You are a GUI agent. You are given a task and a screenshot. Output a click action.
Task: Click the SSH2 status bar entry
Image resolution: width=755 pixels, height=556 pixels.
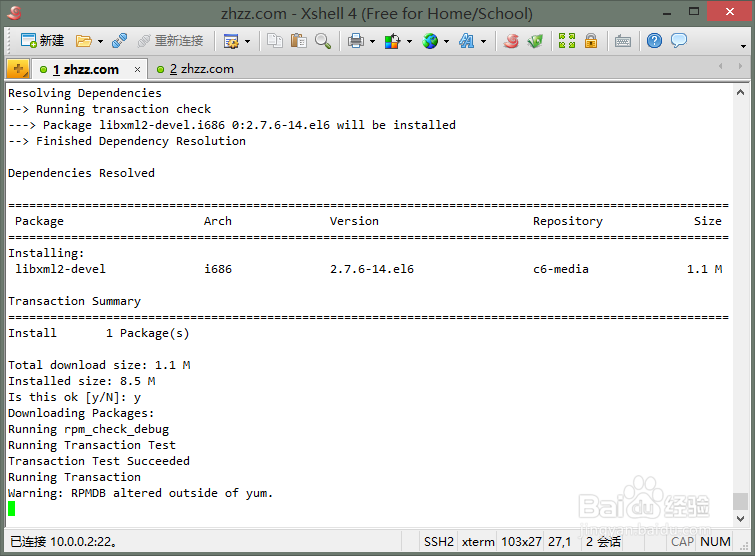click(x=439, y=542)
